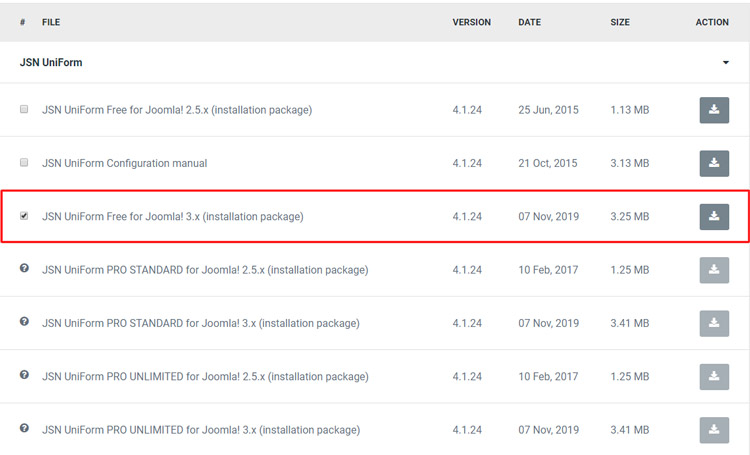Click the date 25 Jun, 2015
Image resolution: width=750 pixels, height=455 pixels.
[x=548, y=110]
